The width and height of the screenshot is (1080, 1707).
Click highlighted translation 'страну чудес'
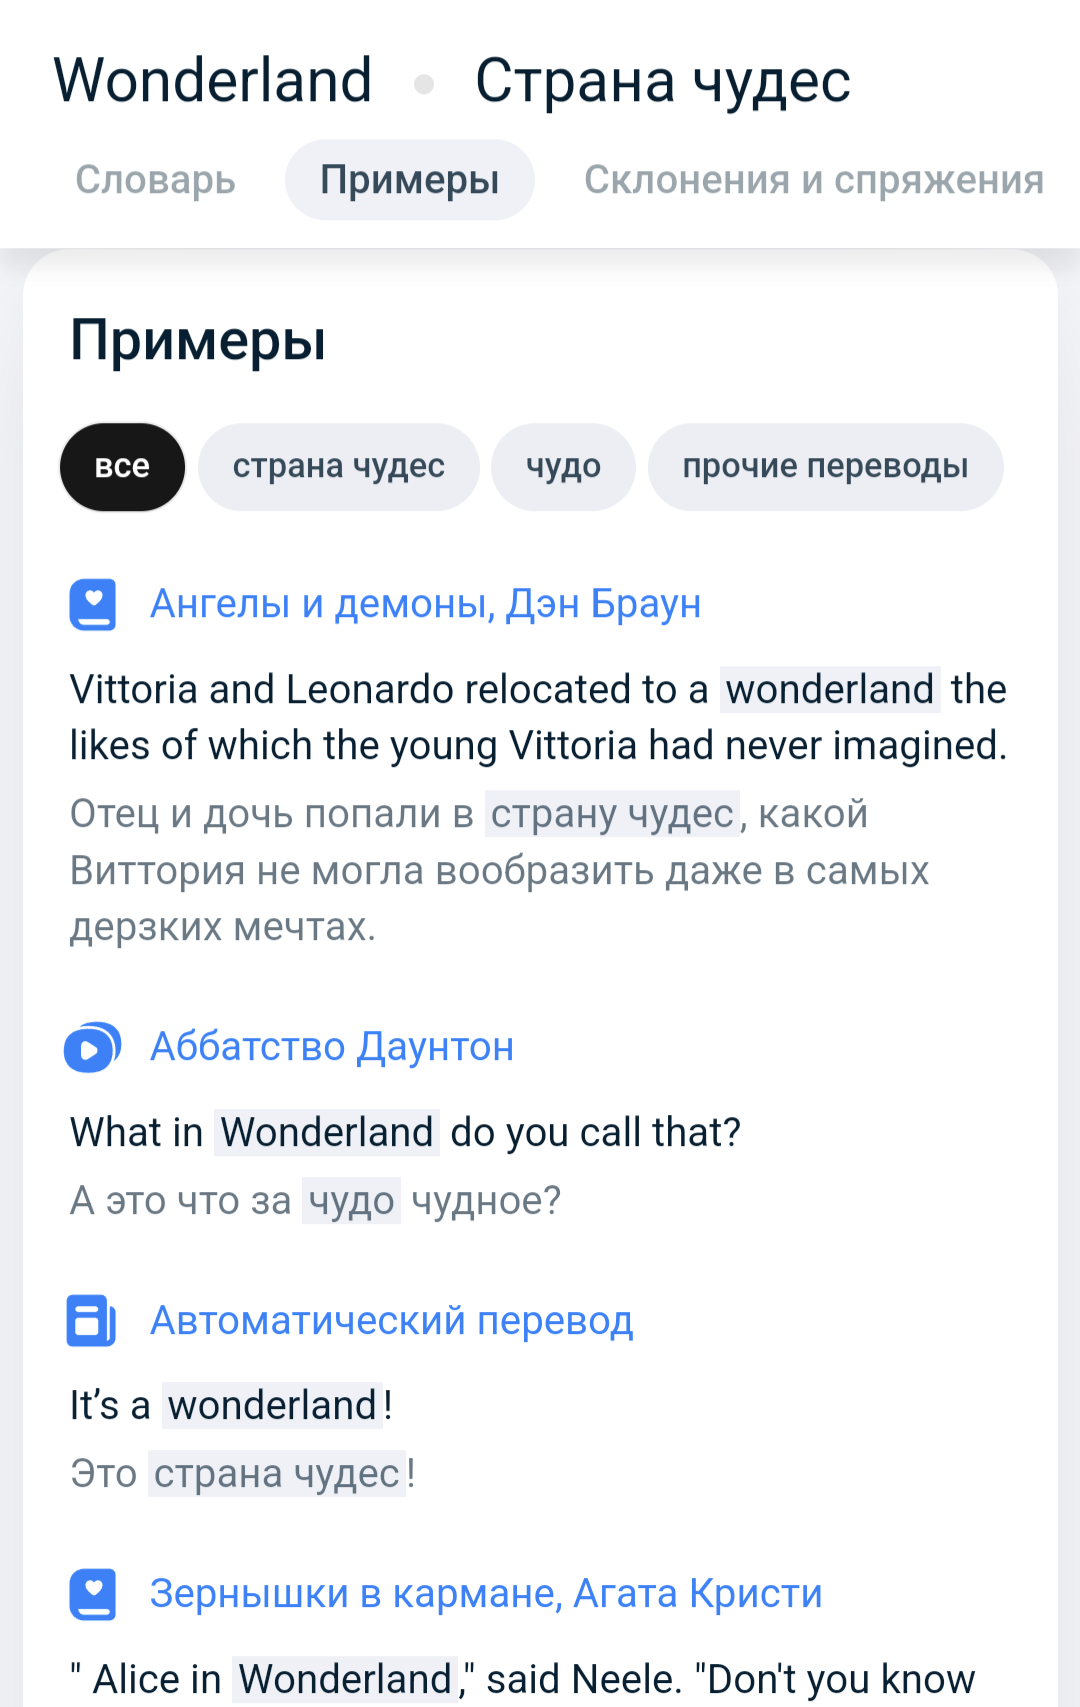coord(612,814)
